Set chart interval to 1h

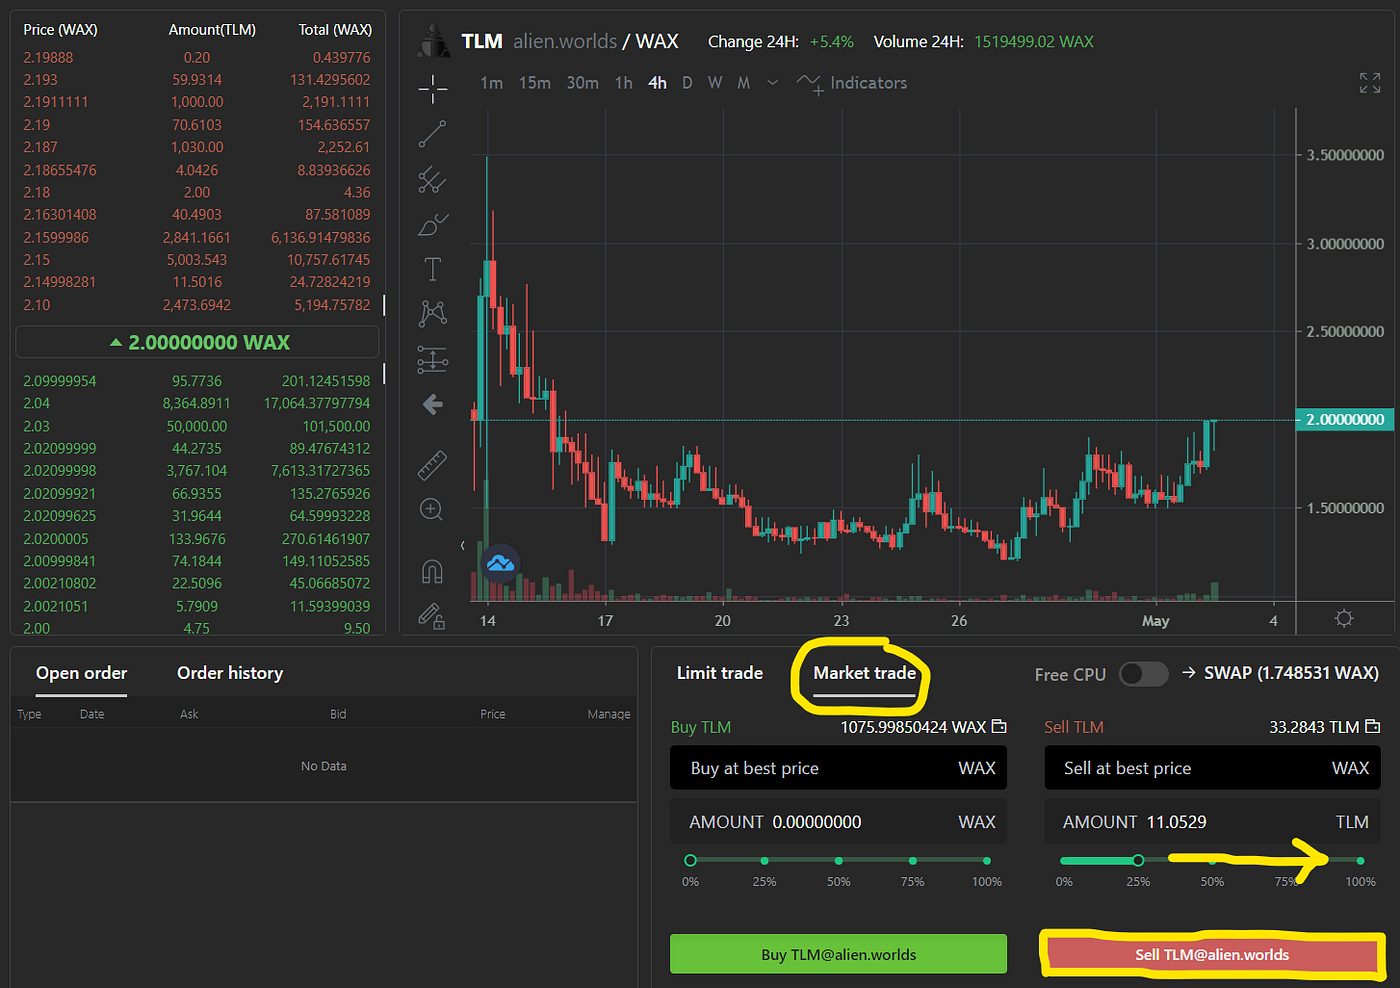[624, 83]
